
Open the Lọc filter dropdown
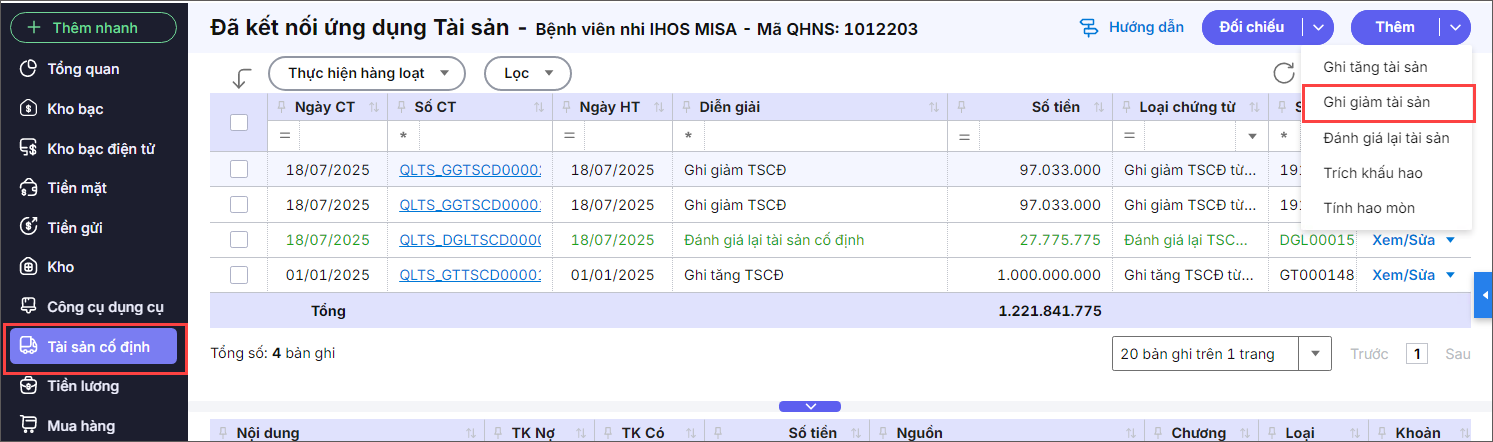tap(527, 73)
